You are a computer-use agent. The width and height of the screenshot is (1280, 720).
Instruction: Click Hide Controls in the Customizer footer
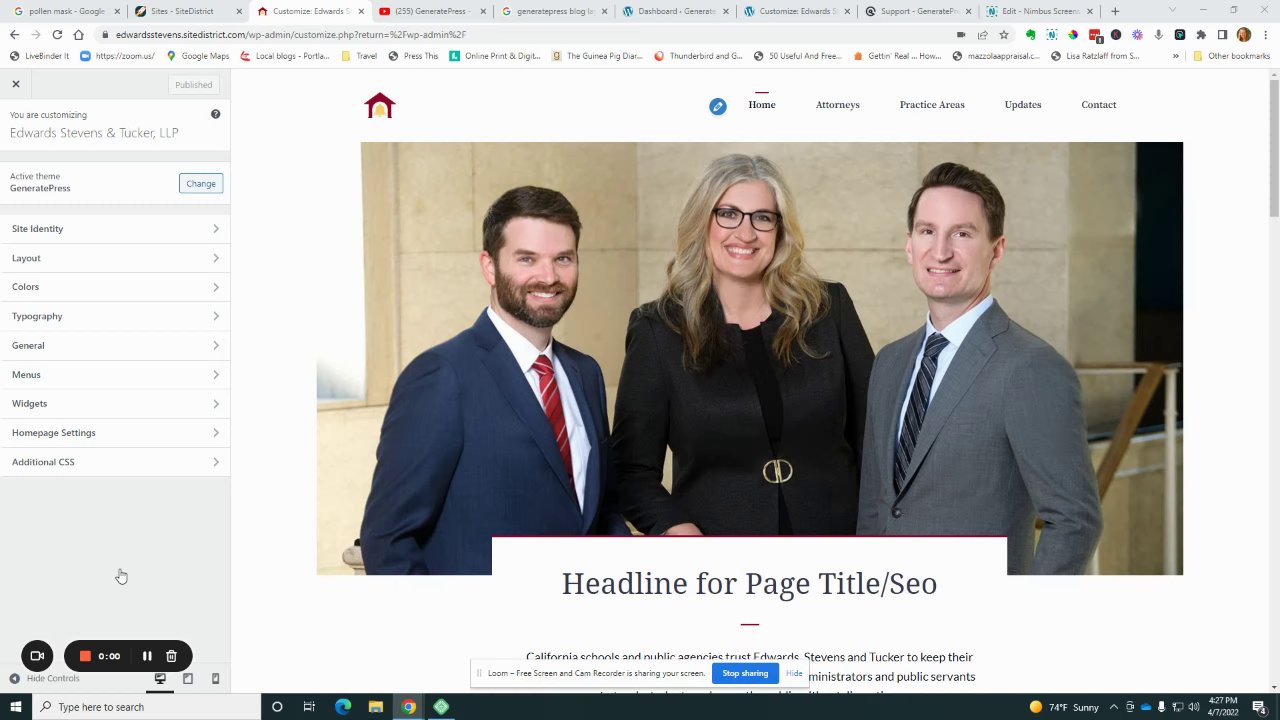[45, 678]
